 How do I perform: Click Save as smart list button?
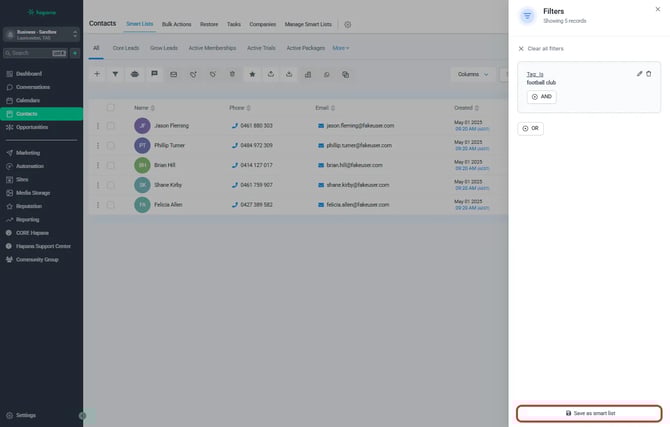[x=589, y=413]
